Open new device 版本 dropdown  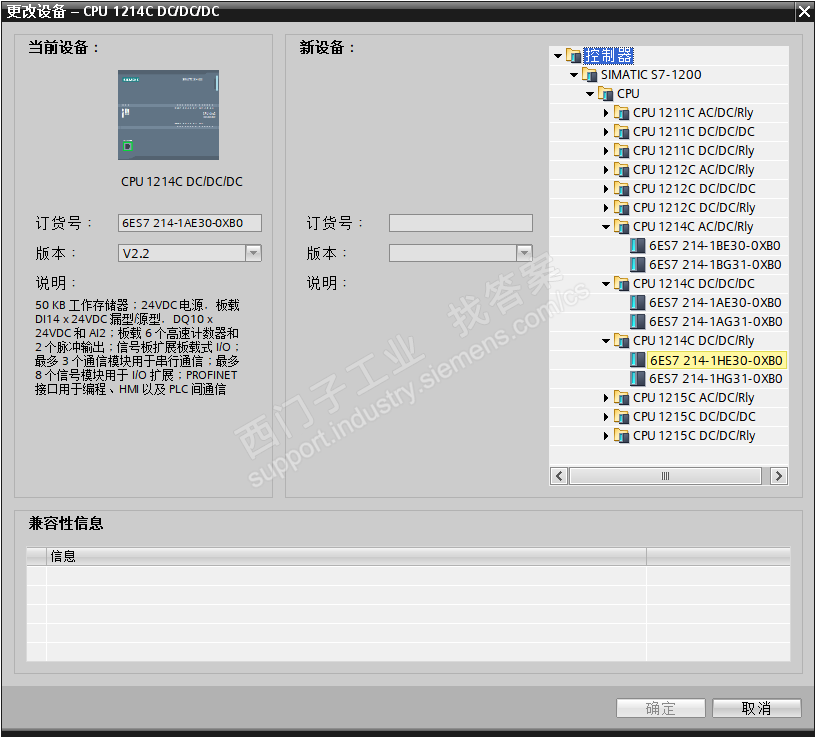[525, 253]
